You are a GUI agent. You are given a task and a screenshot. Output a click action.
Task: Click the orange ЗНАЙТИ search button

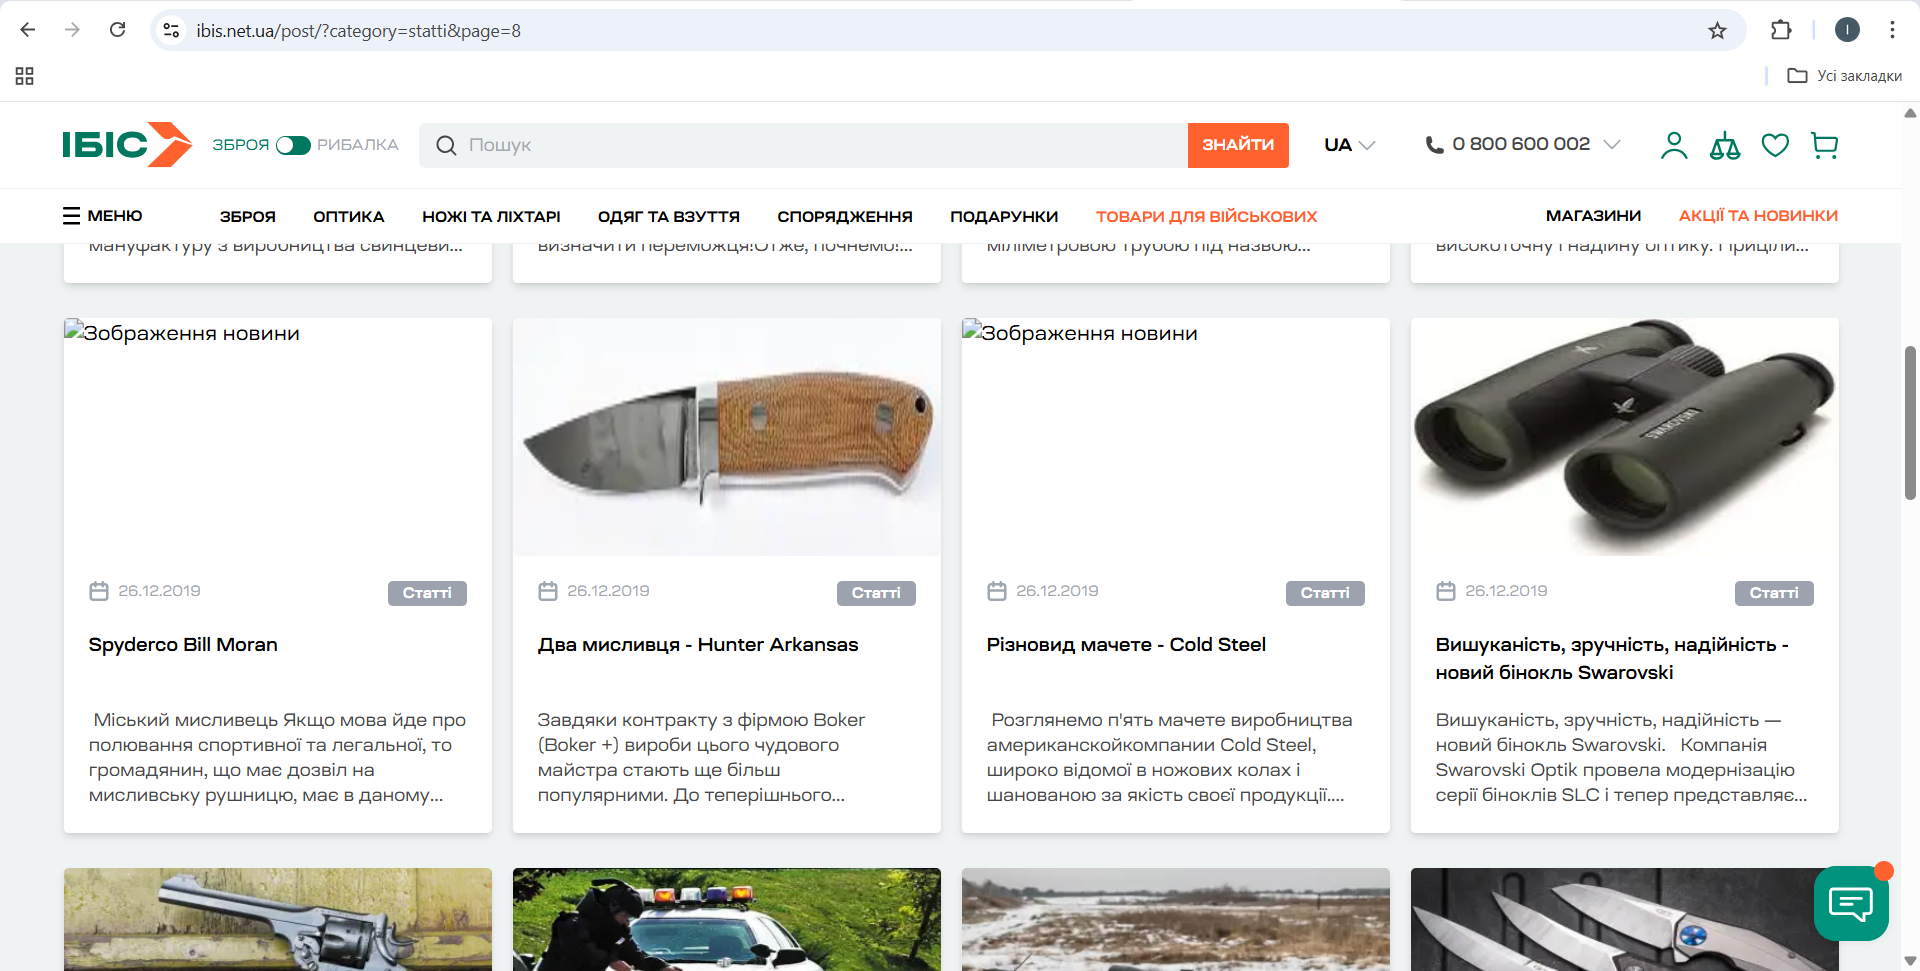coord(1238,145)
